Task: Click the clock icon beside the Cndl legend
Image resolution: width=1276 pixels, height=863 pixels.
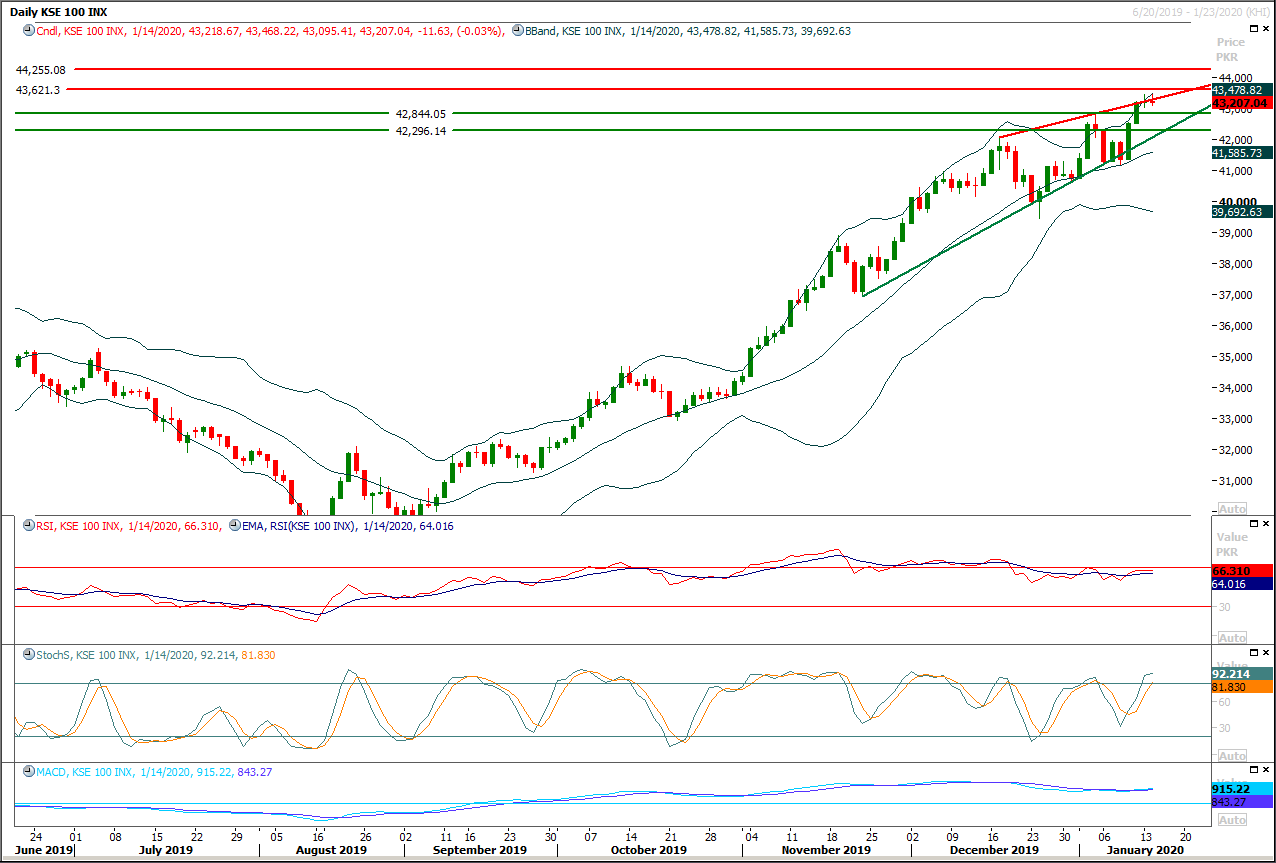Action: (29, 31)
